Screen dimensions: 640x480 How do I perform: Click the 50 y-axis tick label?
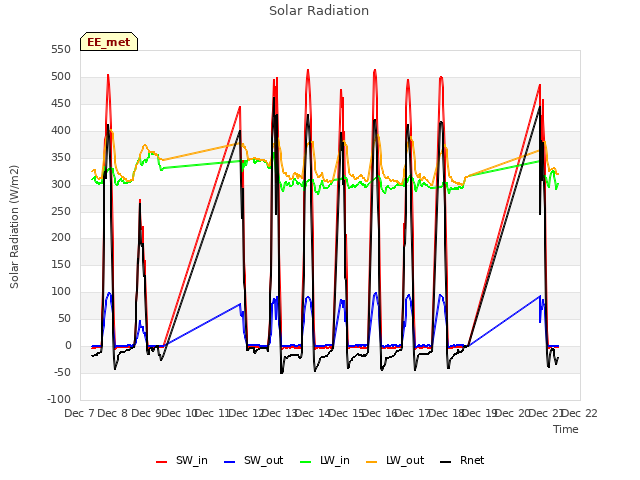(64, 318)
